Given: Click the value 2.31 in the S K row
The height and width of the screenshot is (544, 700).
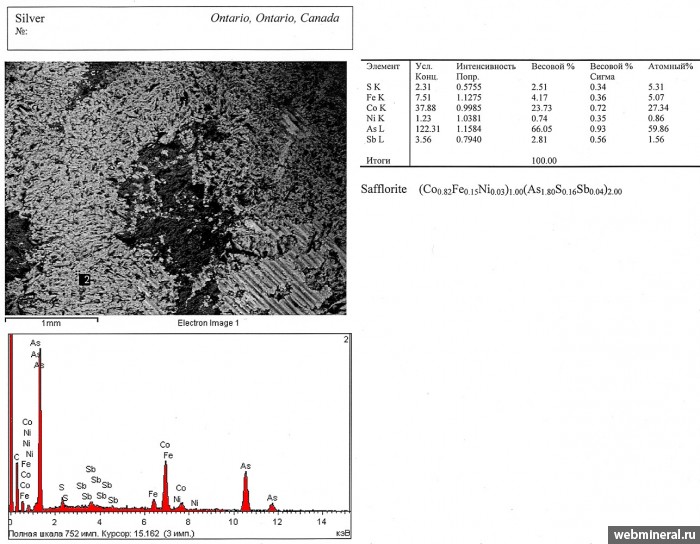Looking at the screenshot, I should point(423,87).
